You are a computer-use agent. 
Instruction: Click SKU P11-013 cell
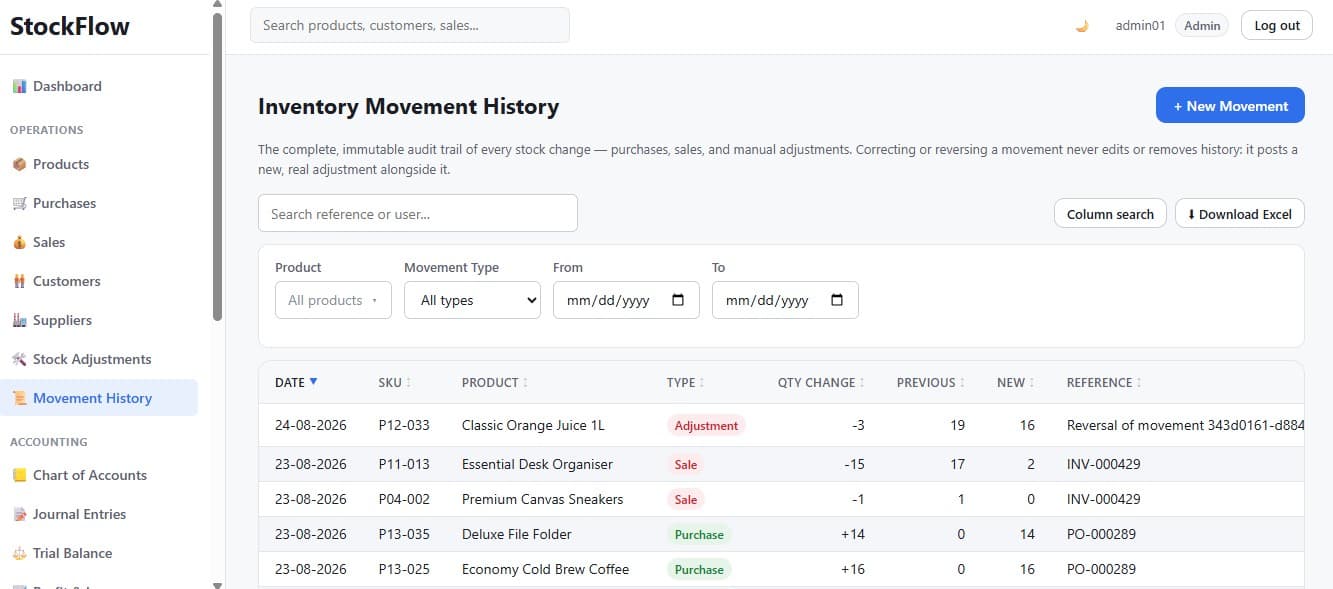[x=404, y=464]
